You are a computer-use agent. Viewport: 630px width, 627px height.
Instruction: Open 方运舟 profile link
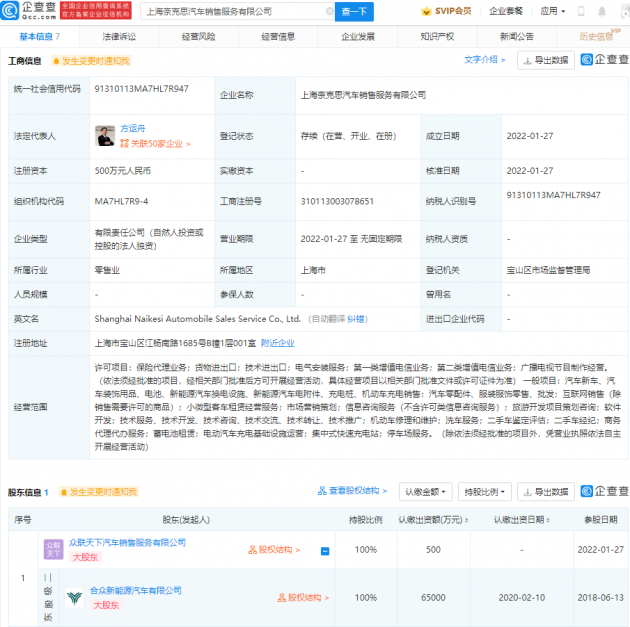(133, 129)
